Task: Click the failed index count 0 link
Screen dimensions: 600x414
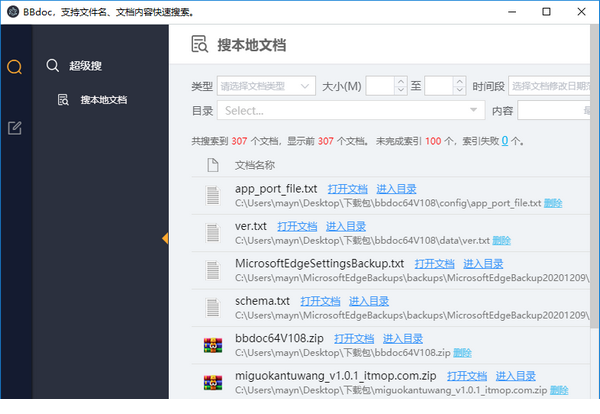Action: 505,141
